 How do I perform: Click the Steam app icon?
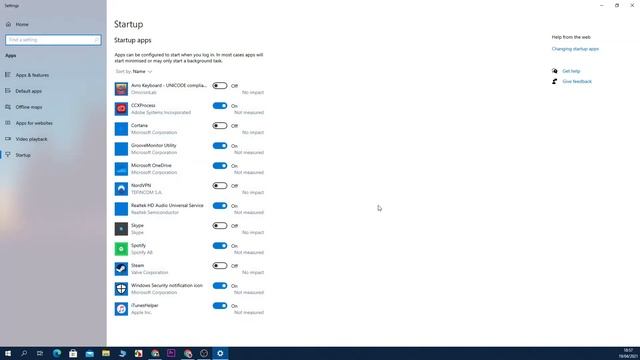point(121,269)
